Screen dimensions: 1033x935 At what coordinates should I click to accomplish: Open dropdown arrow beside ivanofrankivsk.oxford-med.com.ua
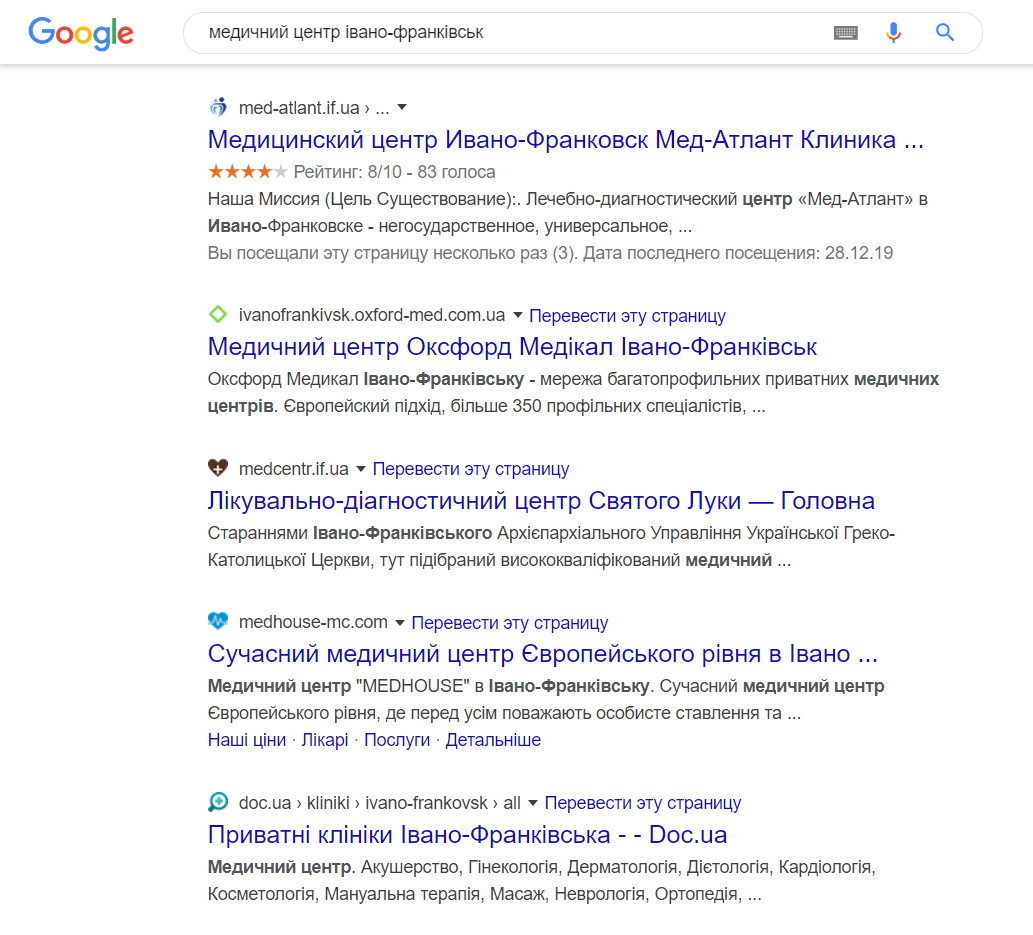518,315
